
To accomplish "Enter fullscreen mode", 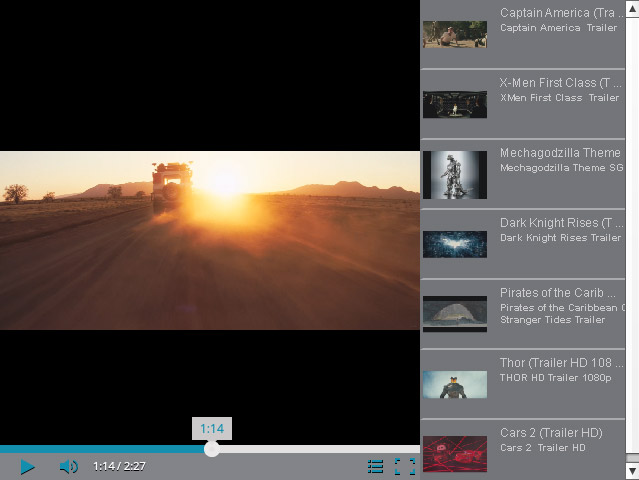I will tap(405, 467).
